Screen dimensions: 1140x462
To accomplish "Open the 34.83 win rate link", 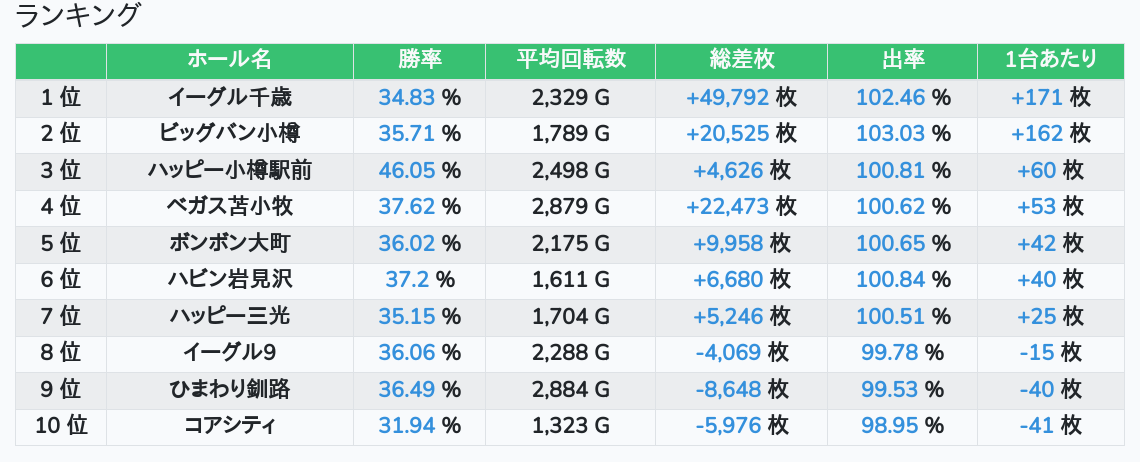I will [x=407, y=97].
